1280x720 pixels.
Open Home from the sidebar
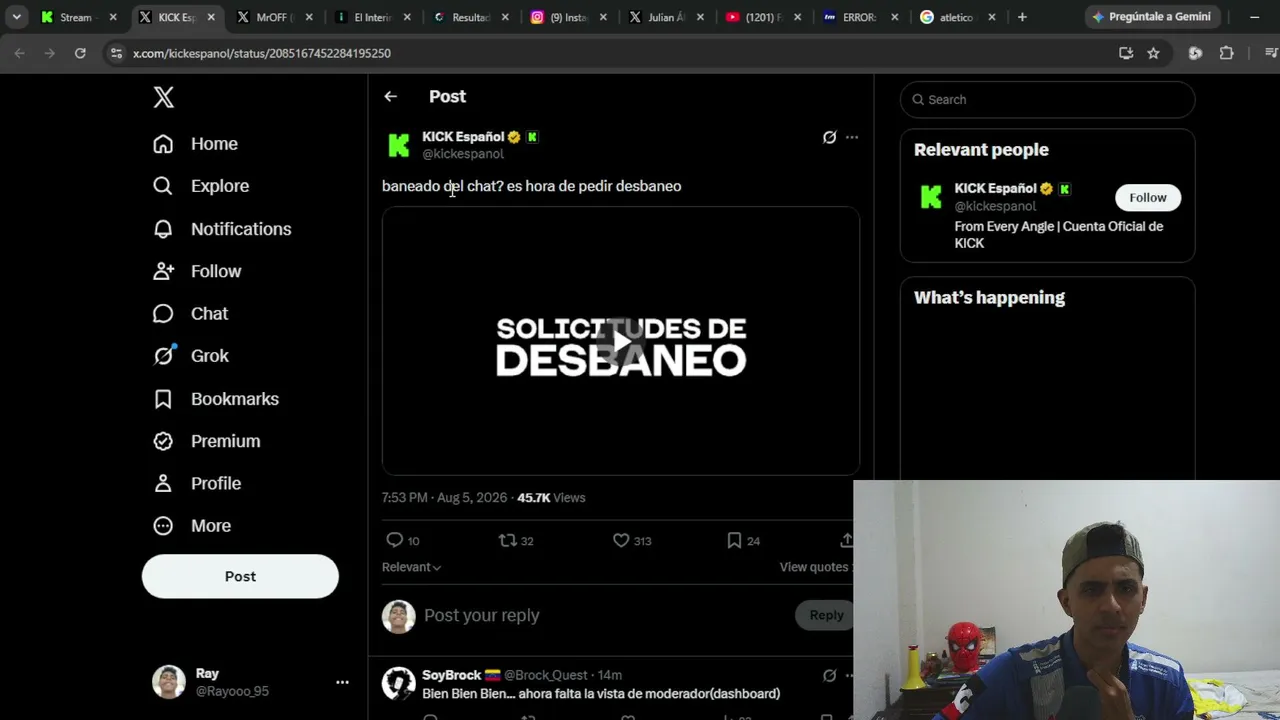pos(196,144)
